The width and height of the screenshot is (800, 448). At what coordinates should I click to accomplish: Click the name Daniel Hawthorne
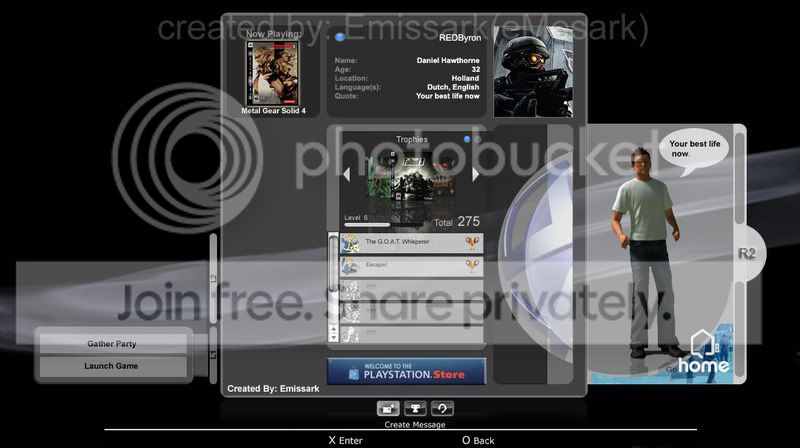pos(448,60)
